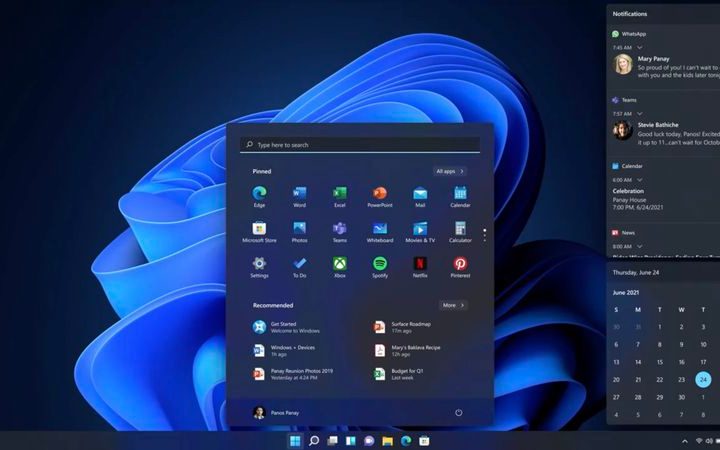This screenshot has width=720, height=450.
Task: Open Excel in the Pinned section
Action: pos(340,197)
